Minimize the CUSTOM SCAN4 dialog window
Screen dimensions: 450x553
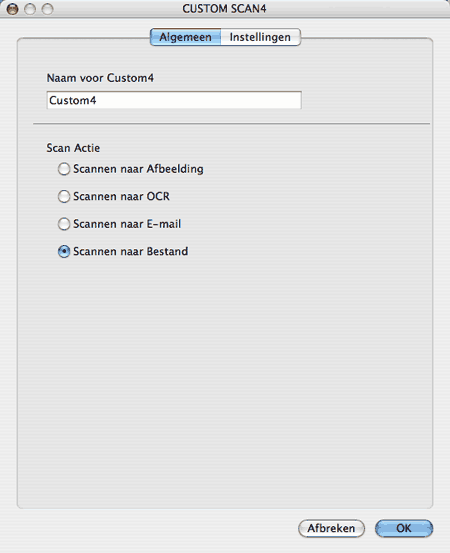click(30, 9)
